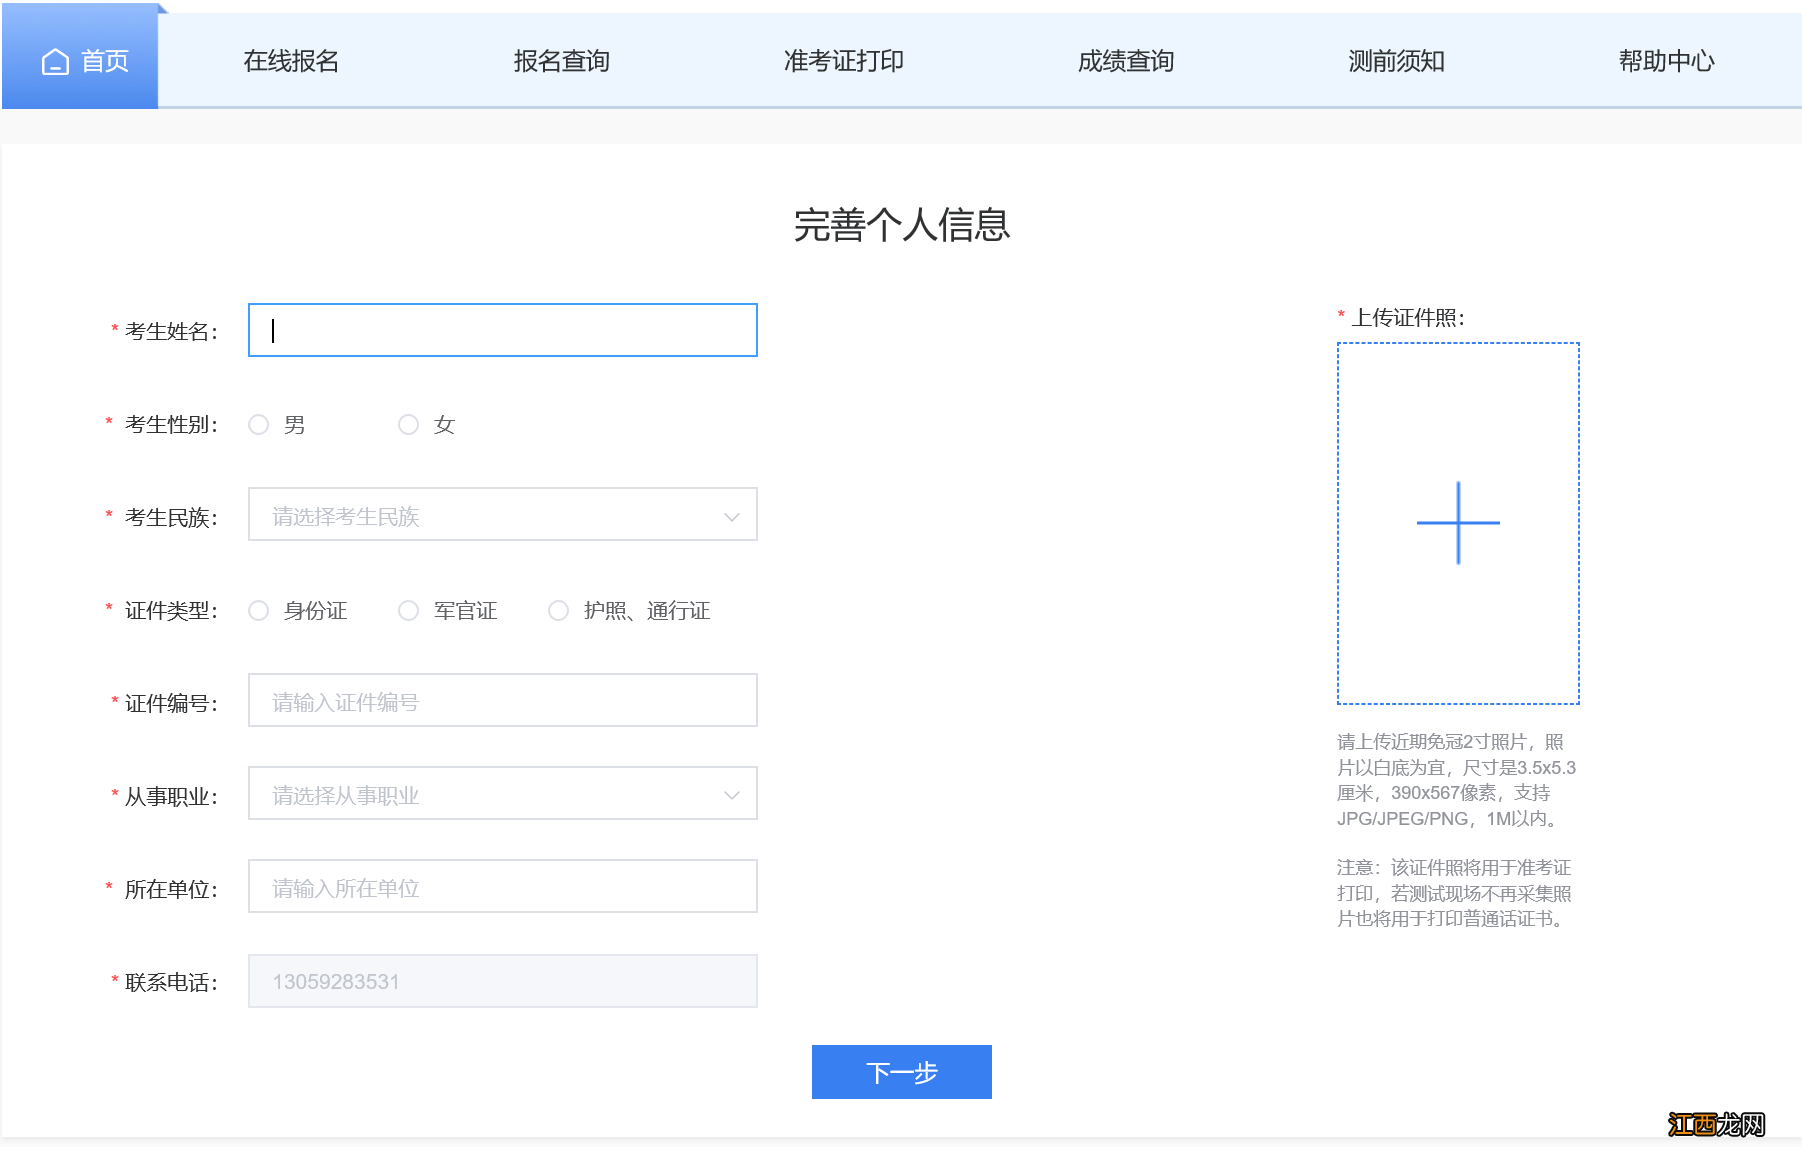
Task: Open the 成绩查询 tab
Action: 1126,61
